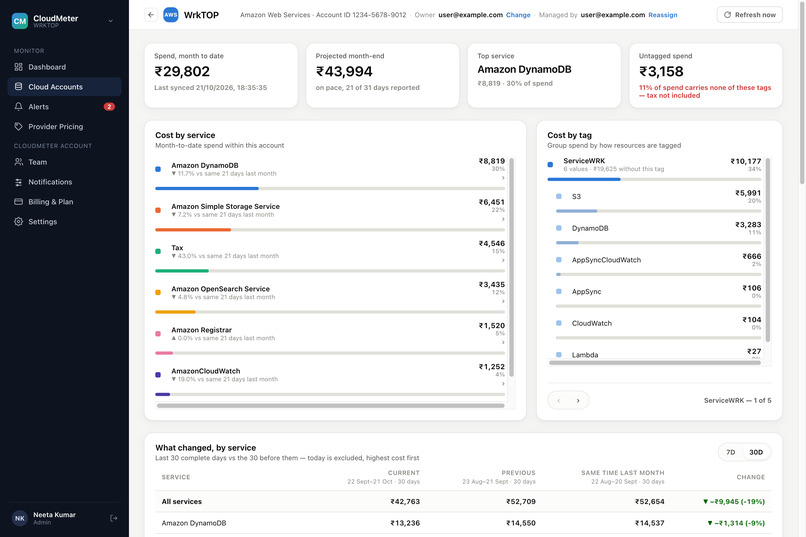Click the Provider Pricing tag icon
This screenshot has height=537, width=806.
(x=19, y=126)
